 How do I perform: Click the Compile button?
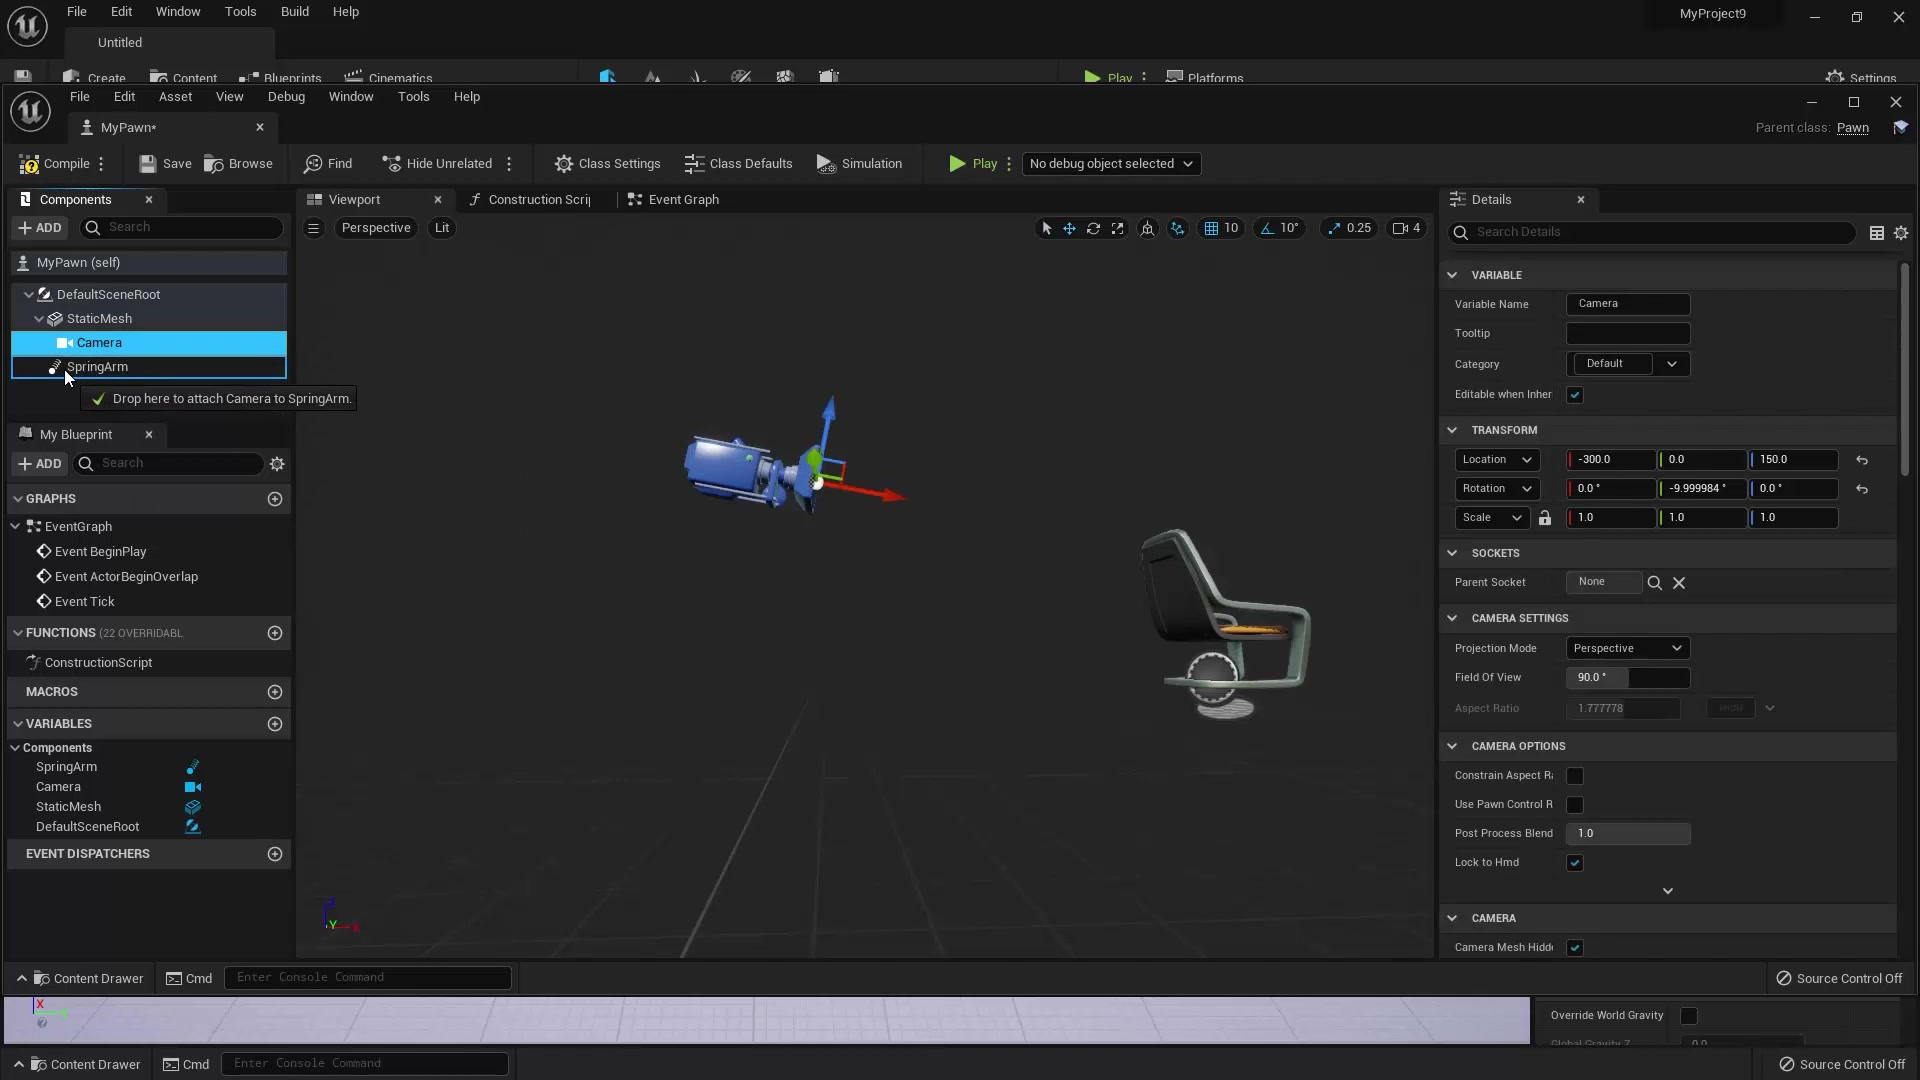pos(55,164)
